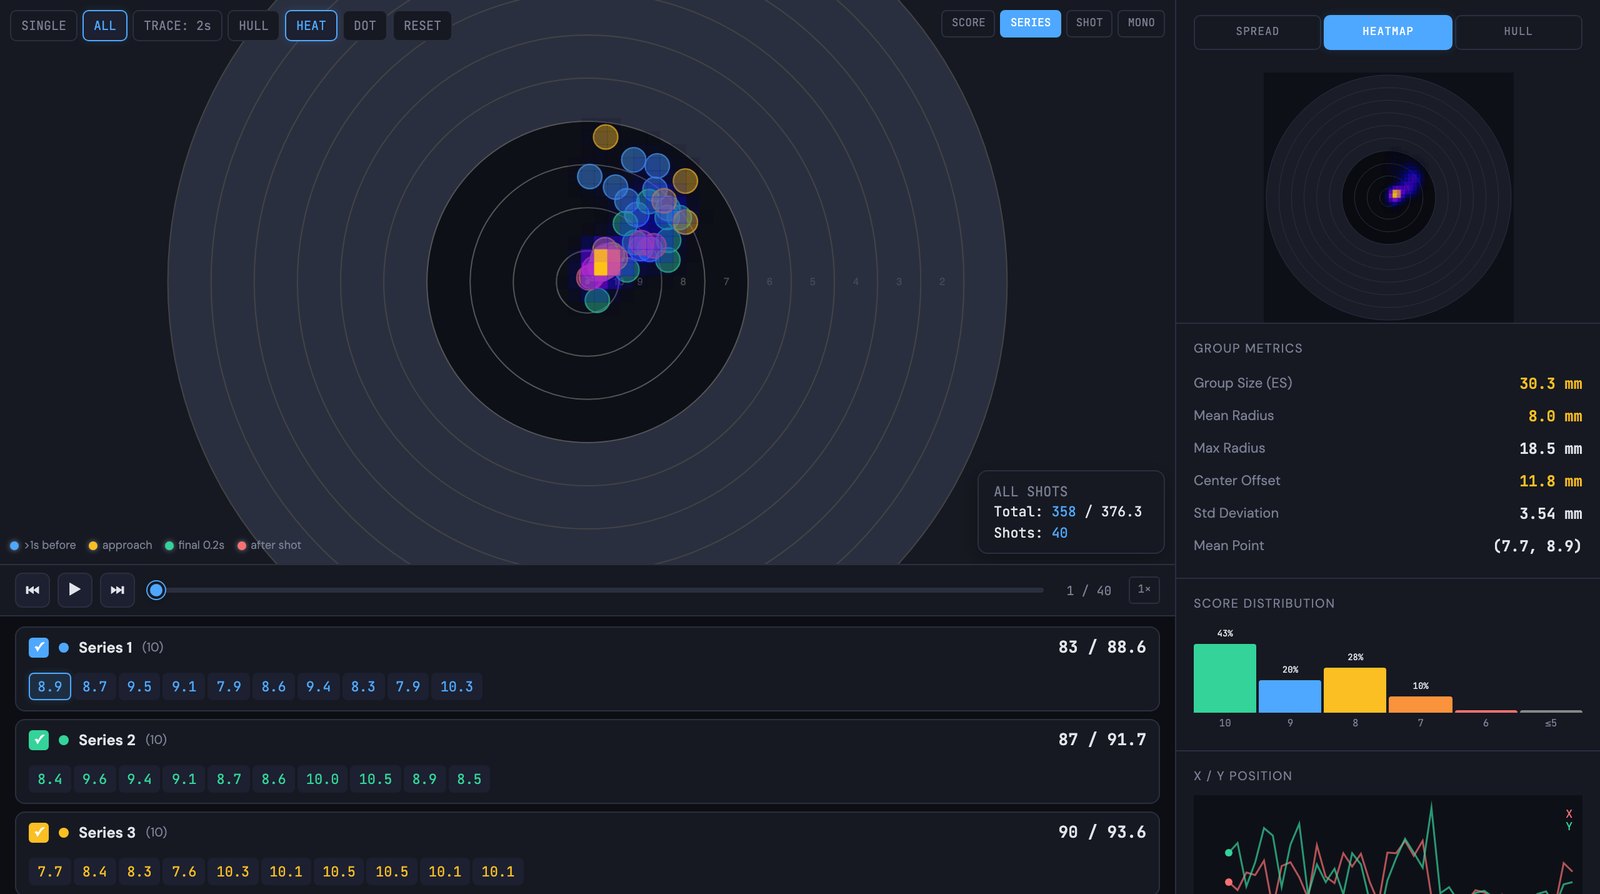The image size is (1600, 894).
Task: Enable the DOT overlay
Action: tap(365, 26)
